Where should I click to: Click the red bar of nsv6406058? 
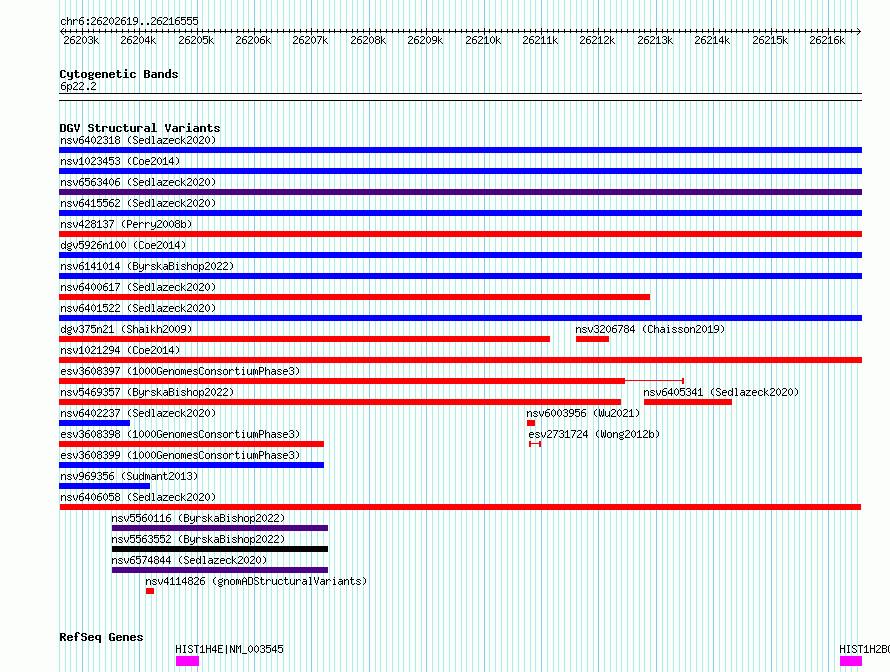[460, 507]
